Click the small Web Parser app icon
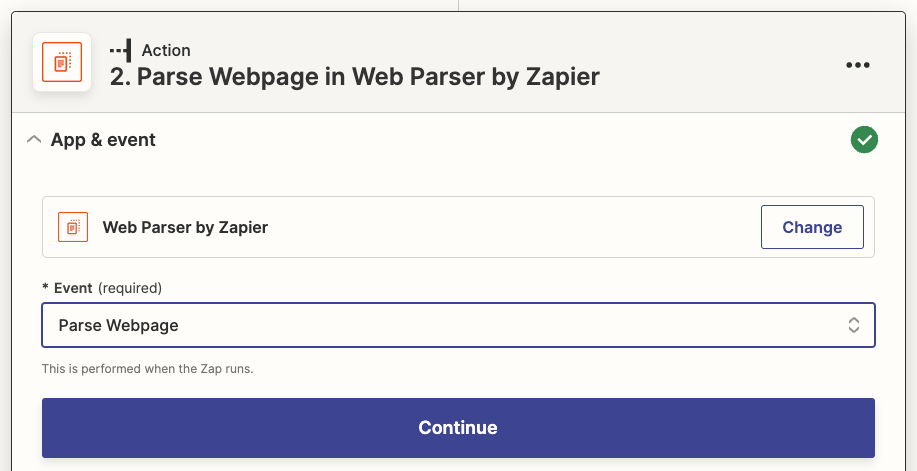The image size is (917, 471). click(73, 227)
